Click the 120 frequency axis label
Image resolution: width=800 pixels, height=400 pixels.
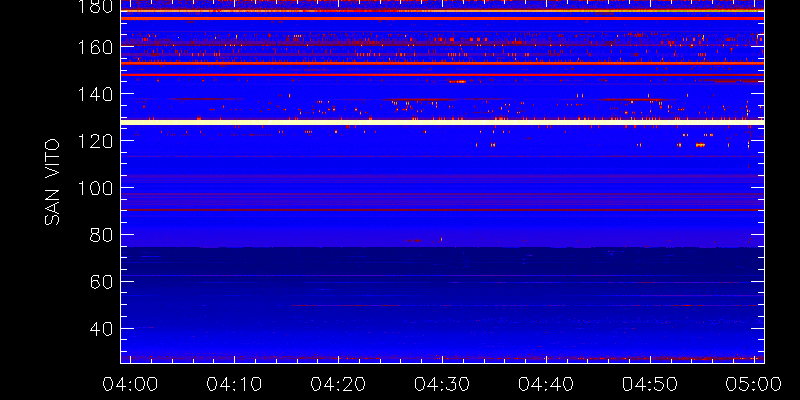[x=95, y=141]
